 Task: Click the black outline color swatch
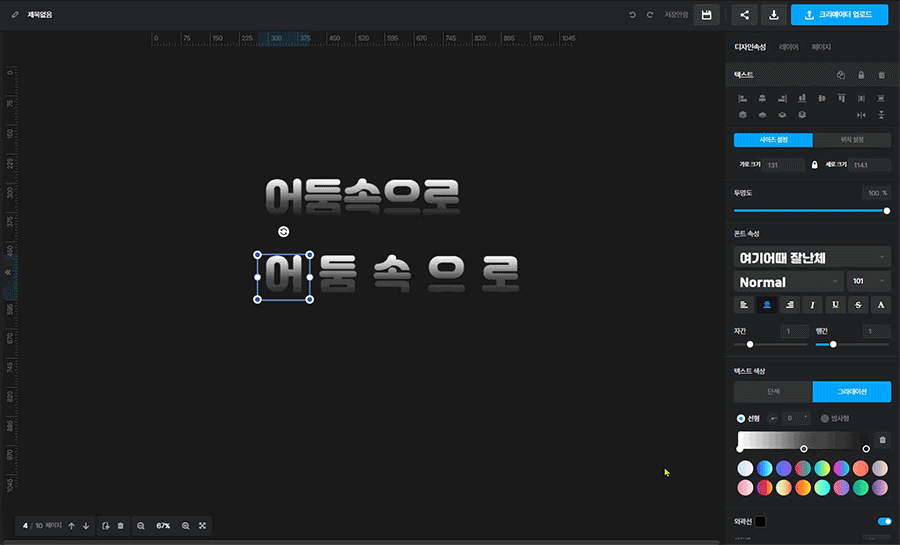click(760, 521)
